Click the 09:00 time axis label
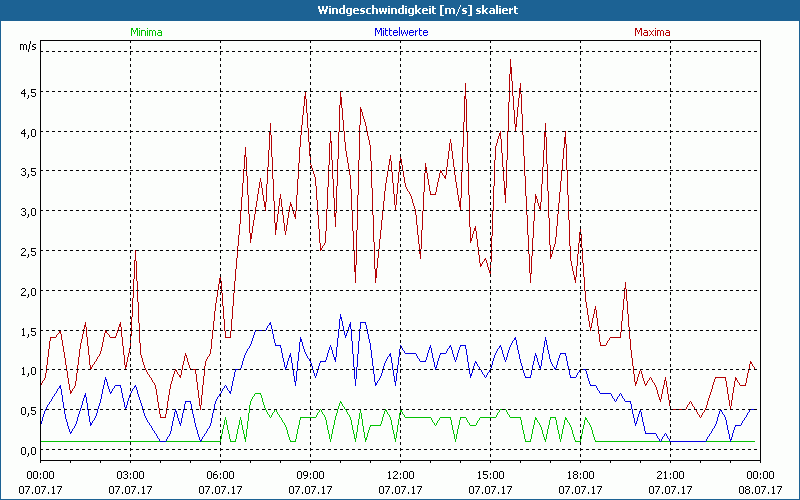 click(x=310, y=475)
